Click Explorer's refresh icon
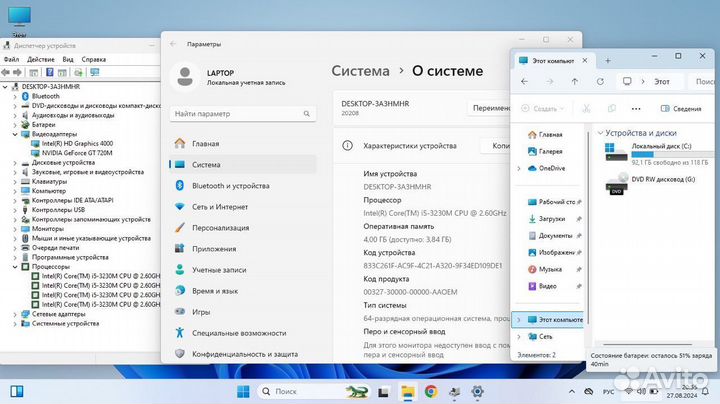Viewport: 720px width, 404px height. tap(600, 81)
